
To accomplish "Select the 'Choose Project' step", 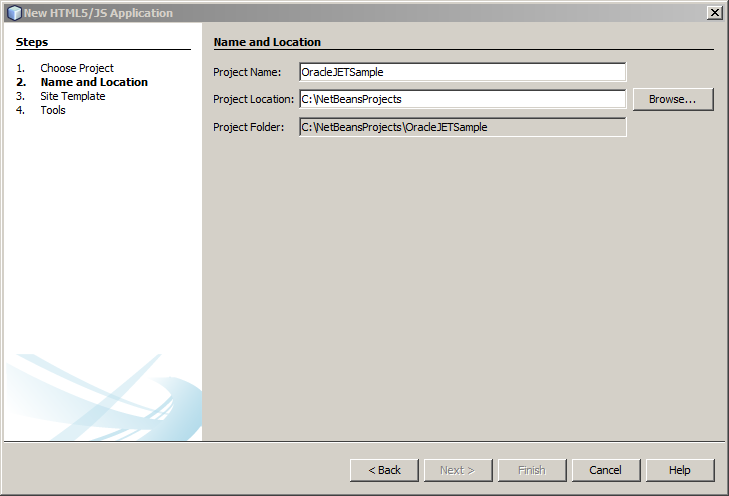I will point(77,68).
